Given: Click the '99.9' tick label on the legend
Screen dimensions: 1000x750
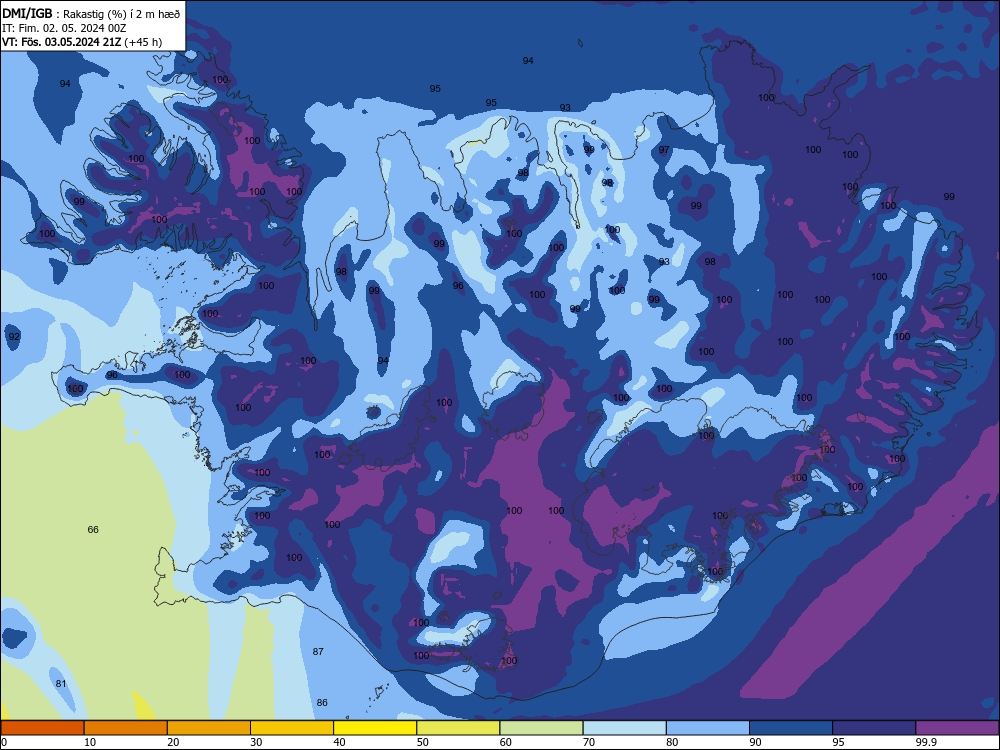Looking at the screenshot, I should 925,742.
